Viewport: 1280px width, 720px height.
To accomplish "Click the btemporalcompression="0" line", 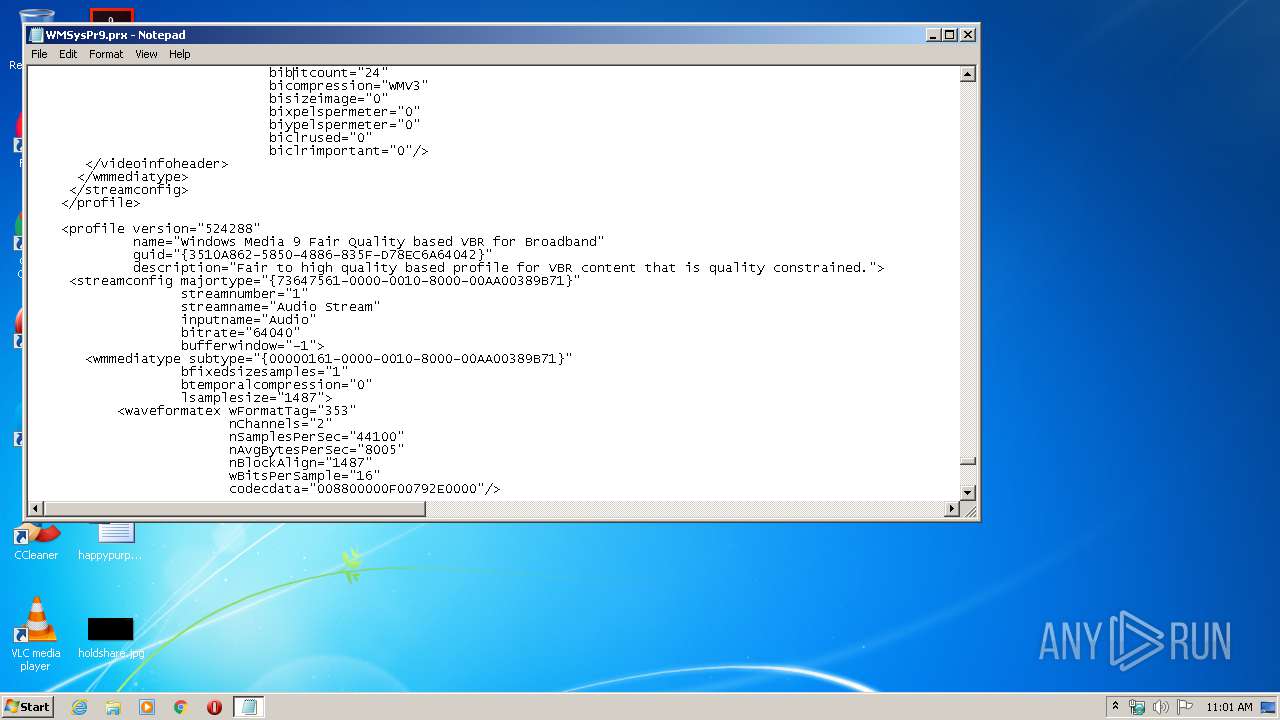I will tap(276, 385).
